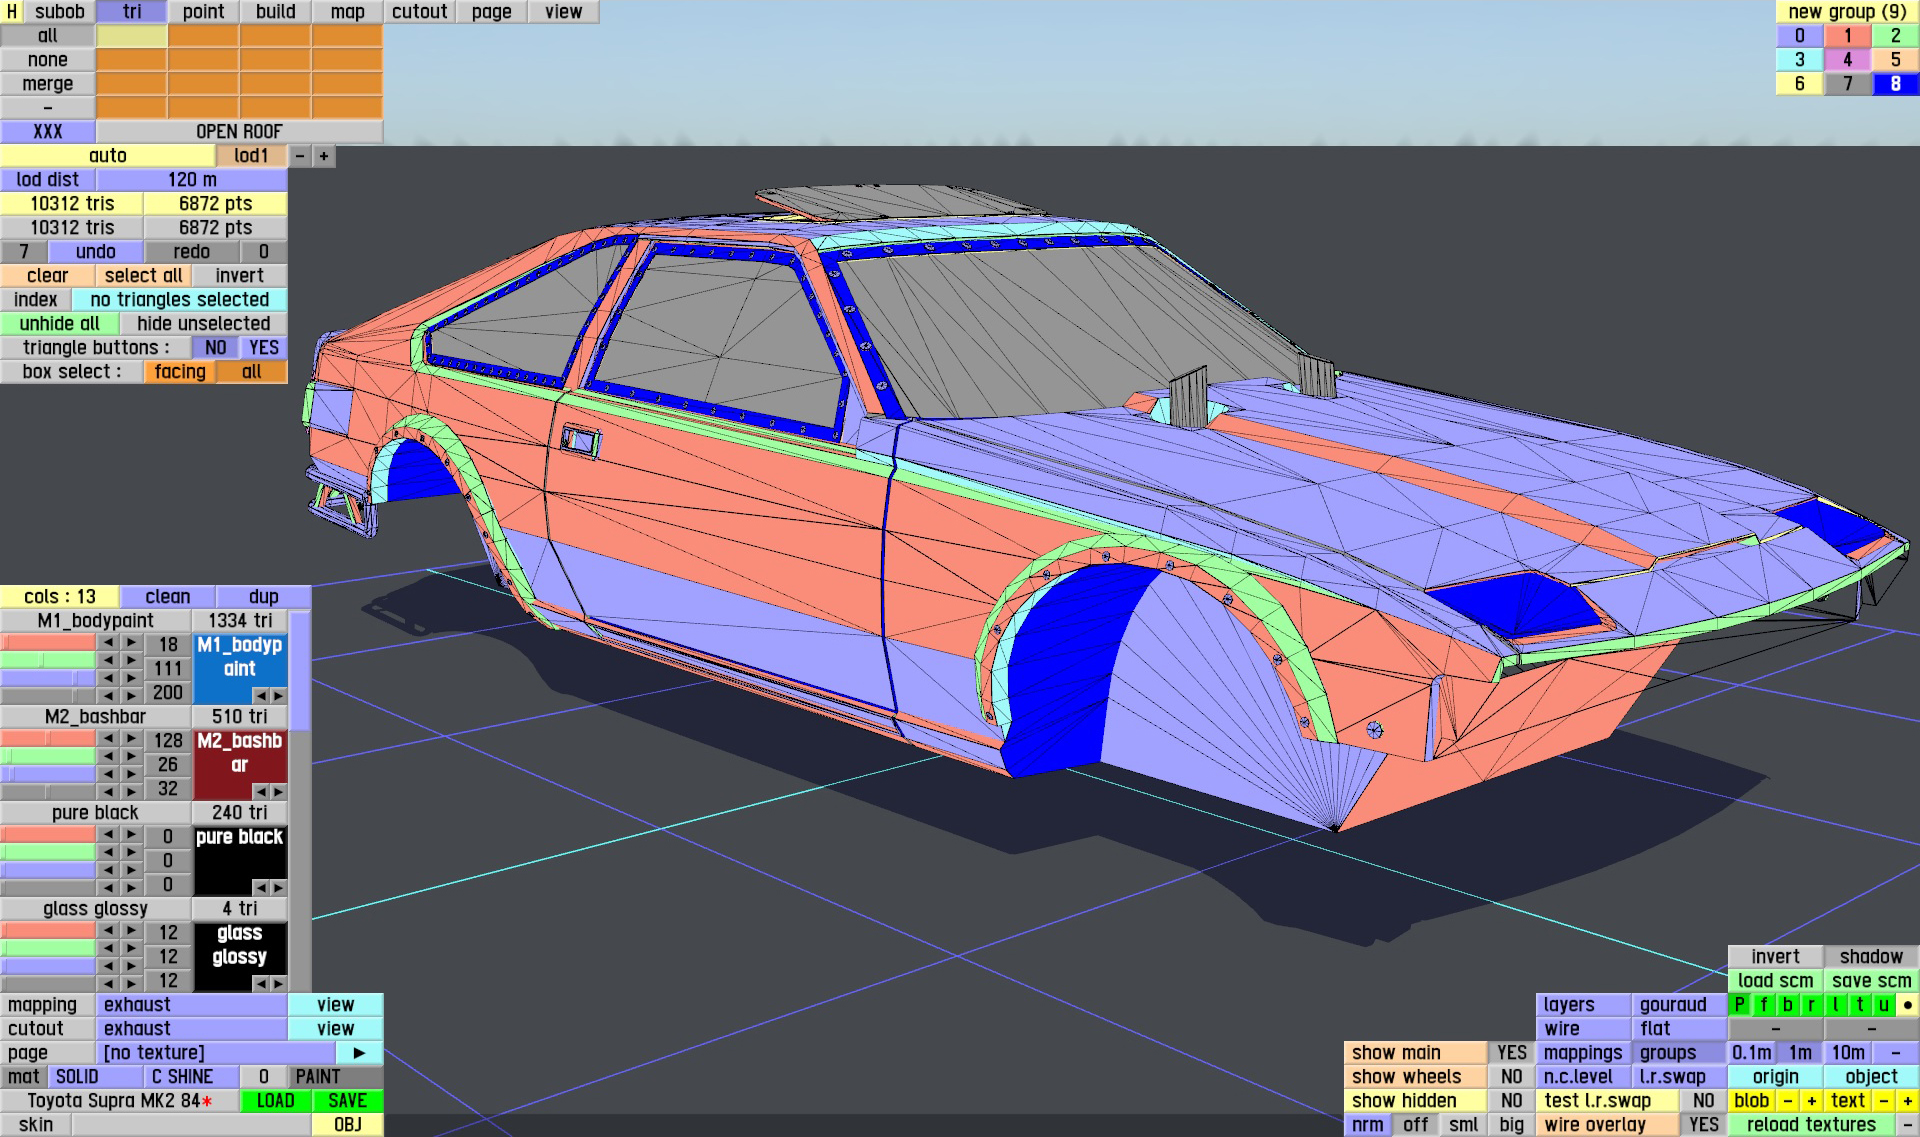Screen dimensions: 1920x1137
Task: Click the colours list vertical scrollbar
Action: (x=300, y=672)
